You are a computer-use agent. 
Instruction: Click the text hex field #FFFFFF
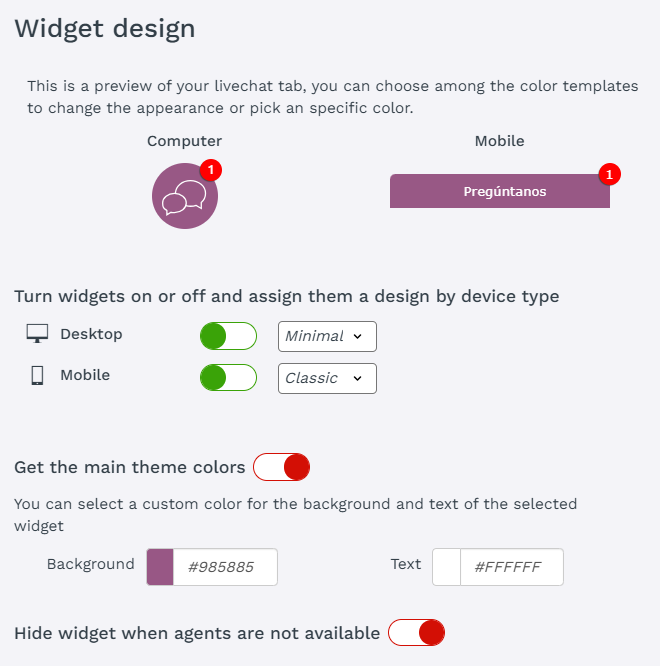(511, 567)
